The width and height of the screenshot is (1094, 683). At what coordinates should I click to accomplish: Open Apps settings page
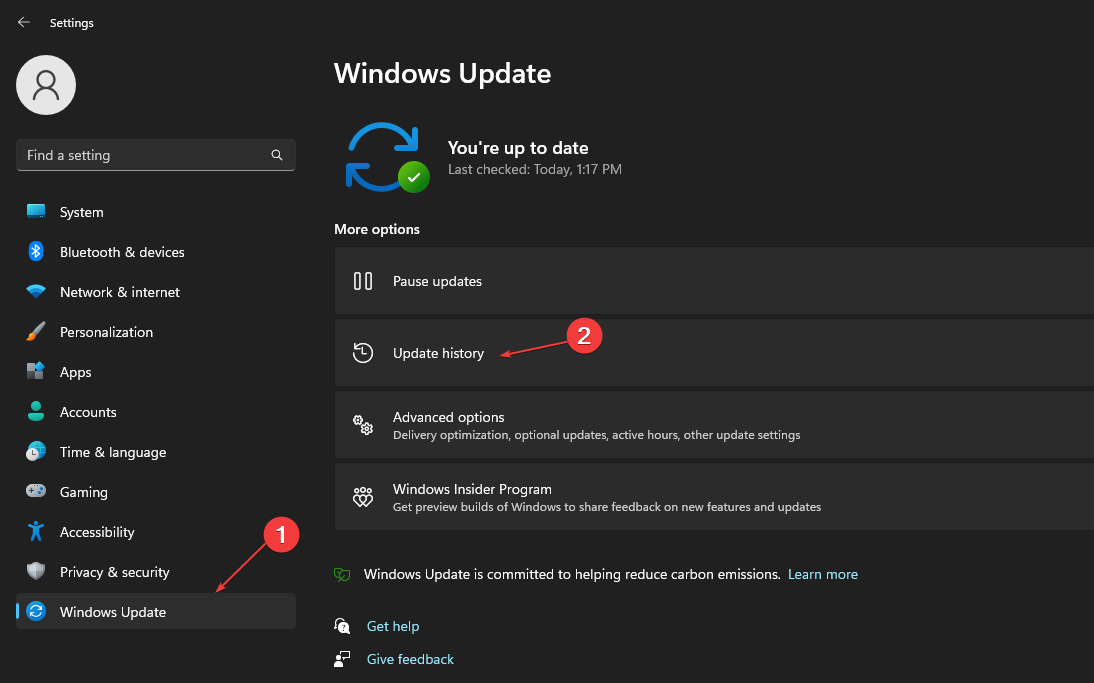(x=156, y=372)
